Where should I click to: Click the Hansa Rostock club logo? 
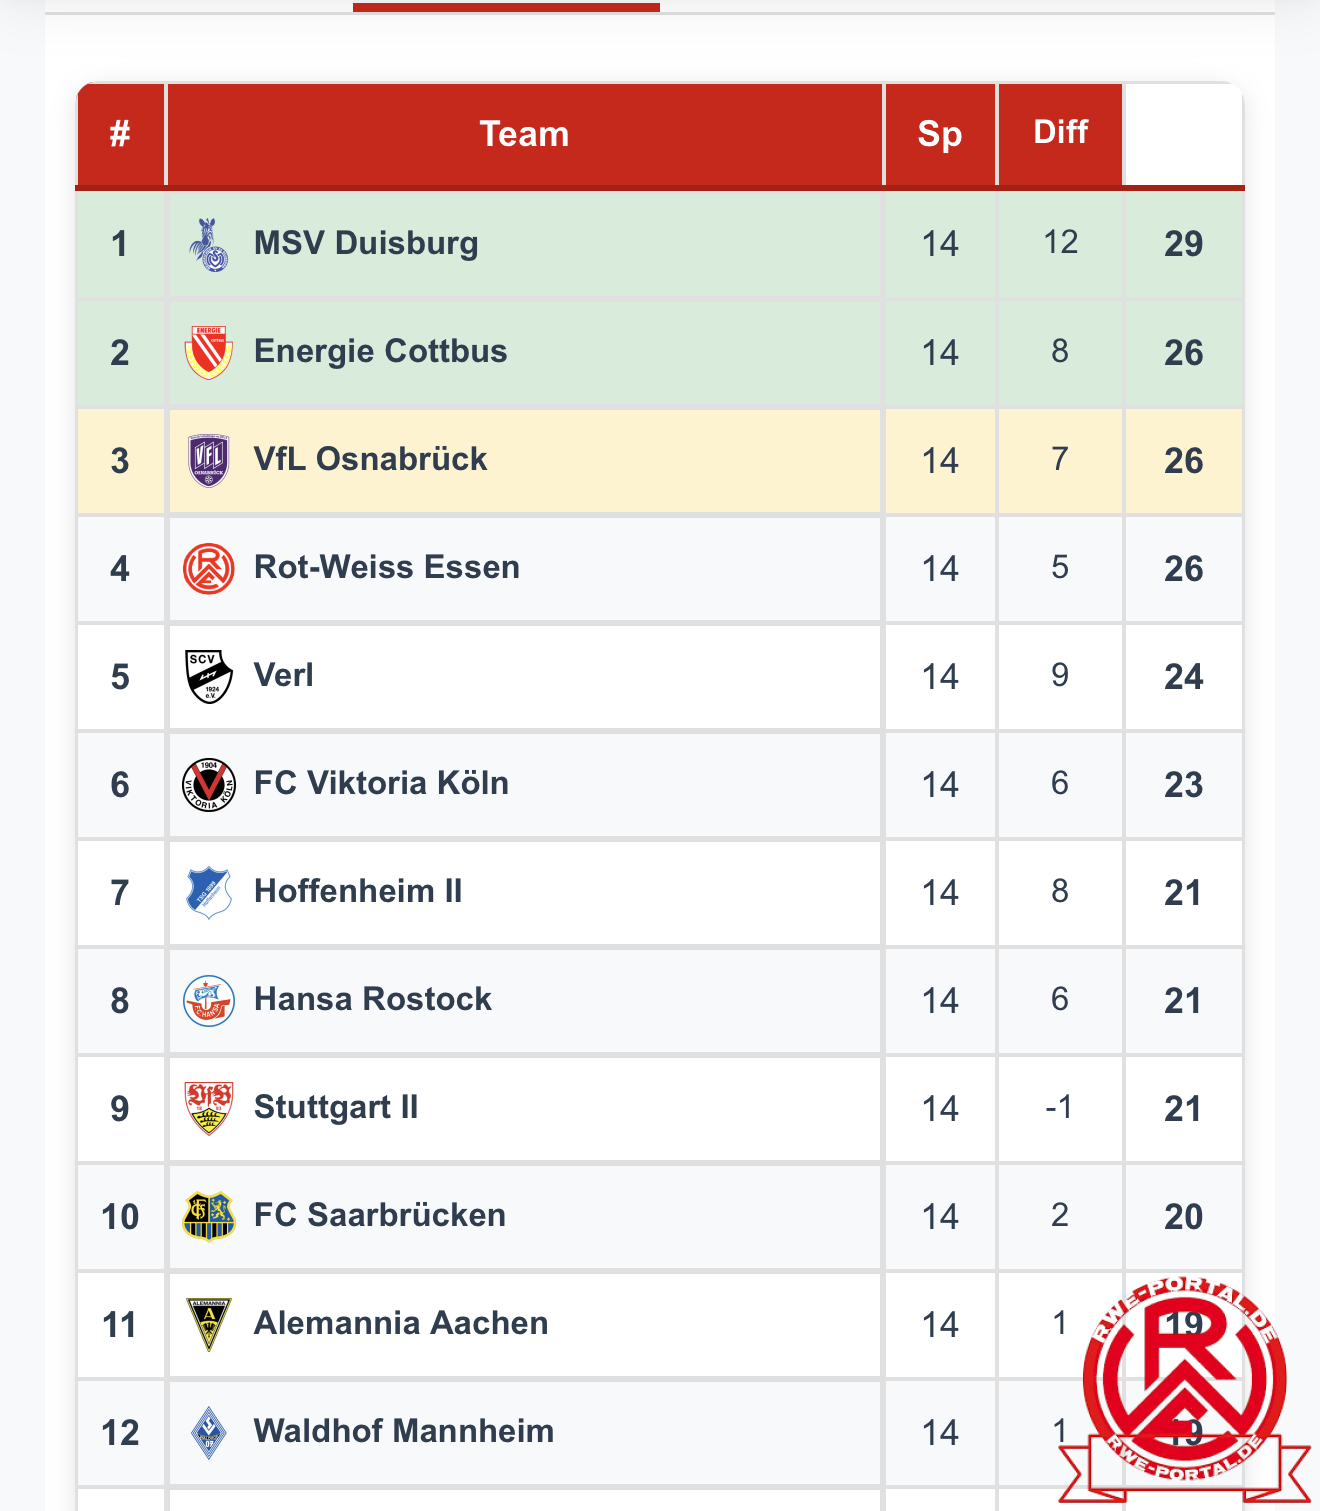click(209, 1000)
